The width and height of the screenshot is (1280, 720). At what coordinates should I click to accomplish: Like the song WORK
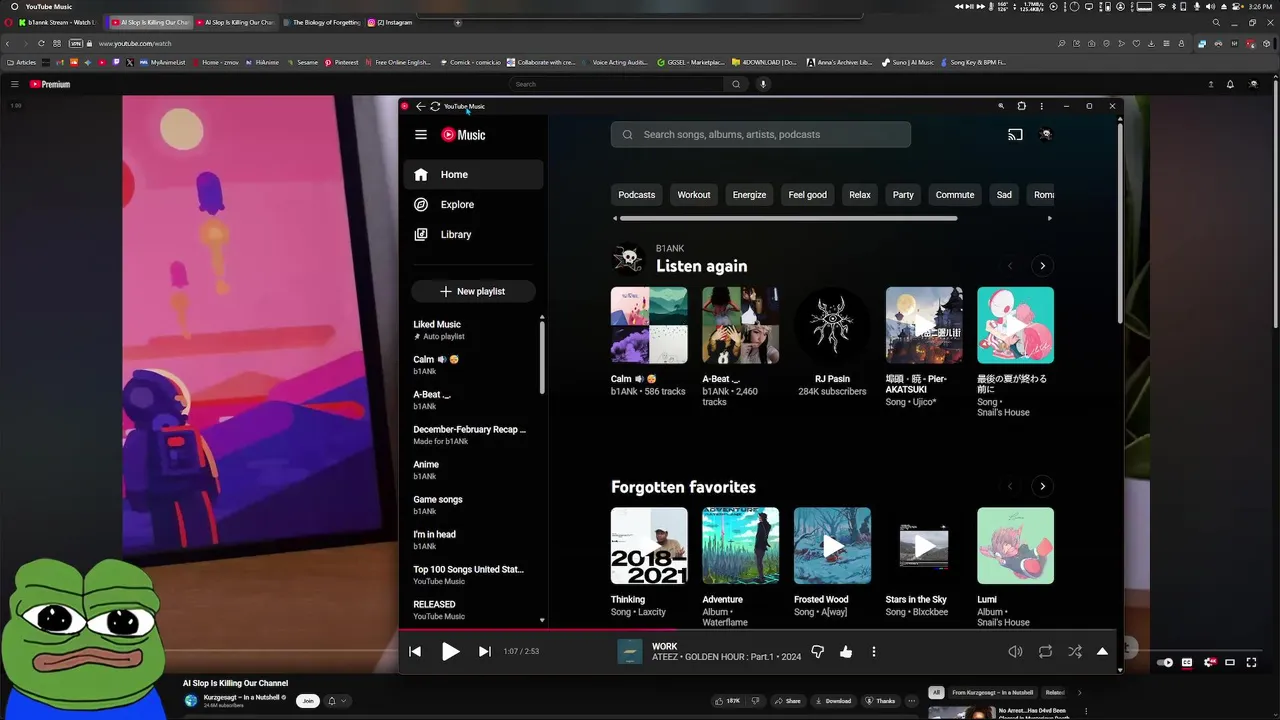[846, 652]
